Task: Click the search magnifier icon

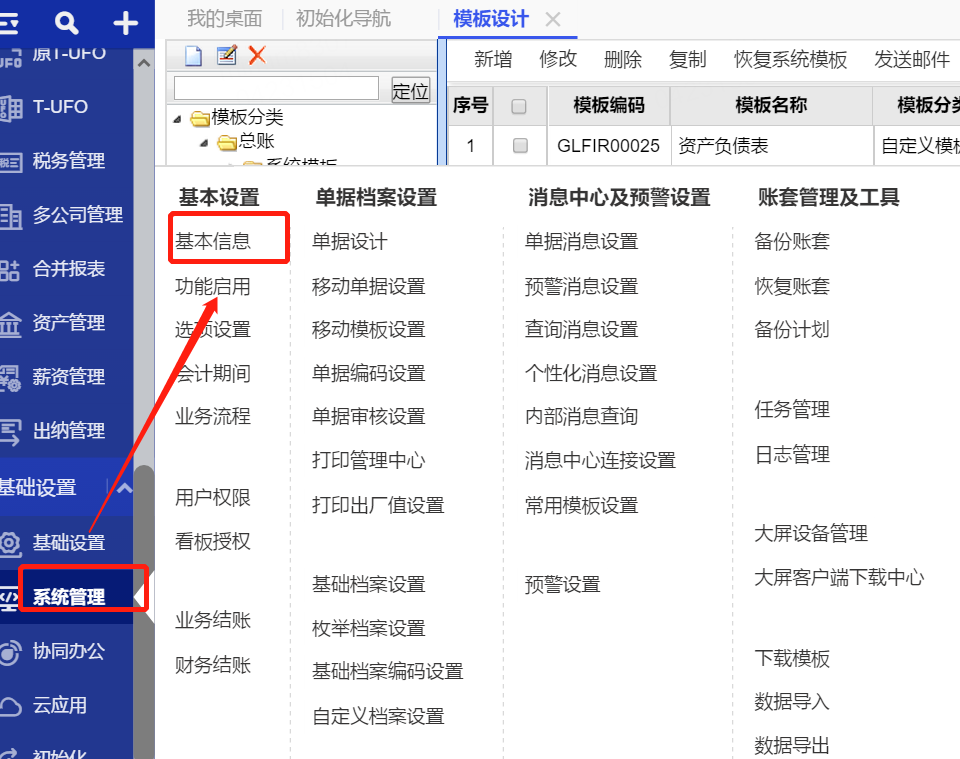Action: pos(66,23)
